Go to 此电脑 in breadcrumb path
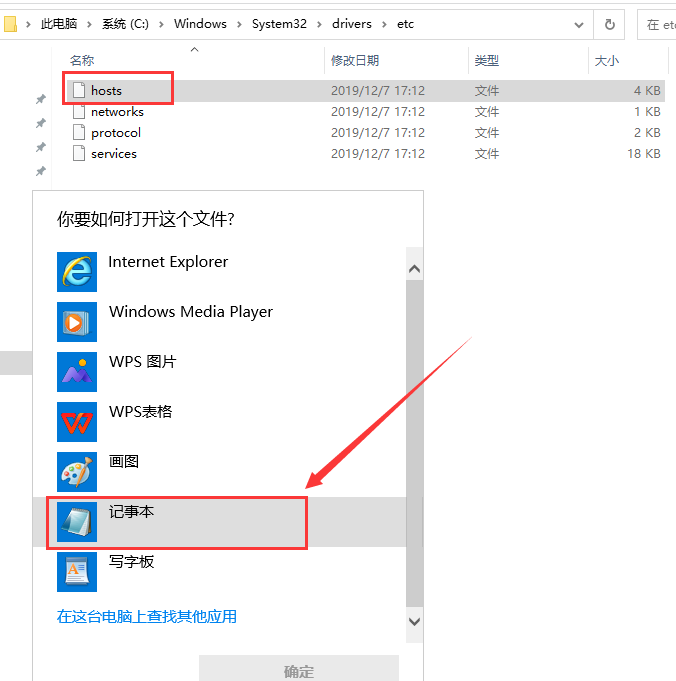676x681 pixels. [x=59, y=24]
